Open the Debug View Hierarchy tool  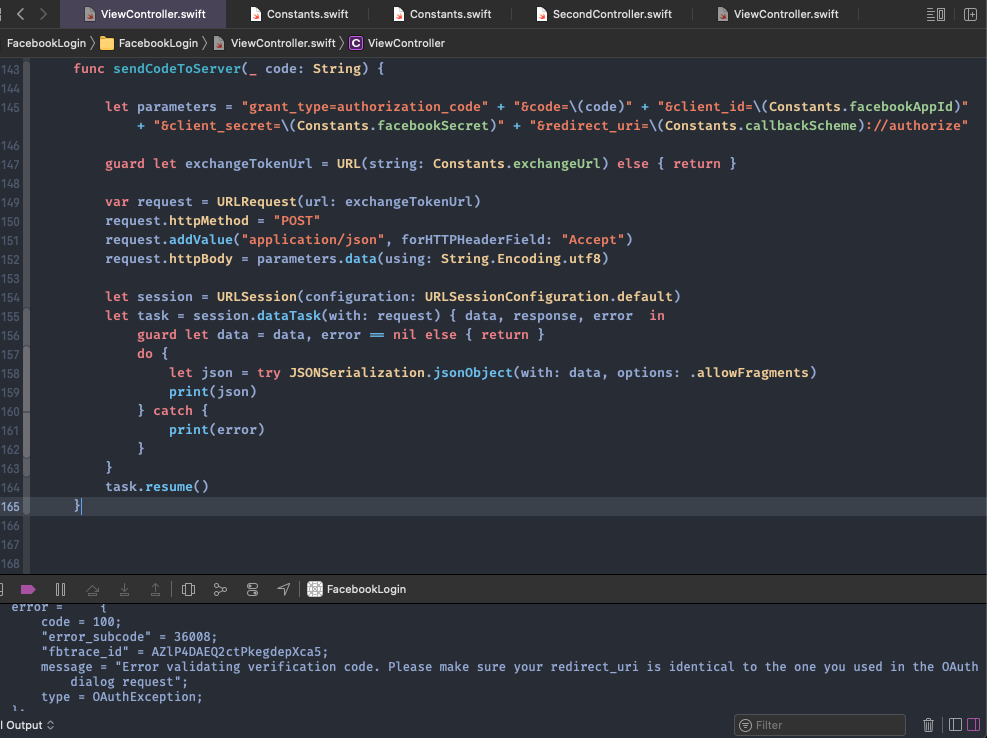pyautogui.click(x=189, y=589)
